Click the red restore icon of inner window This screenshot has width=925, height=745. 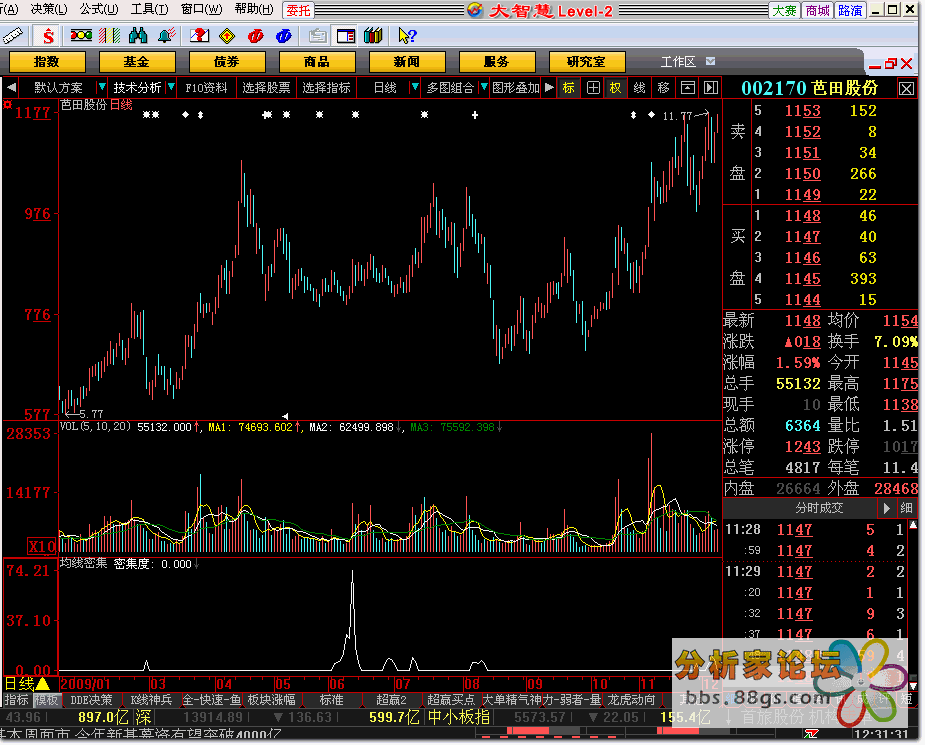tap(891, 63)
